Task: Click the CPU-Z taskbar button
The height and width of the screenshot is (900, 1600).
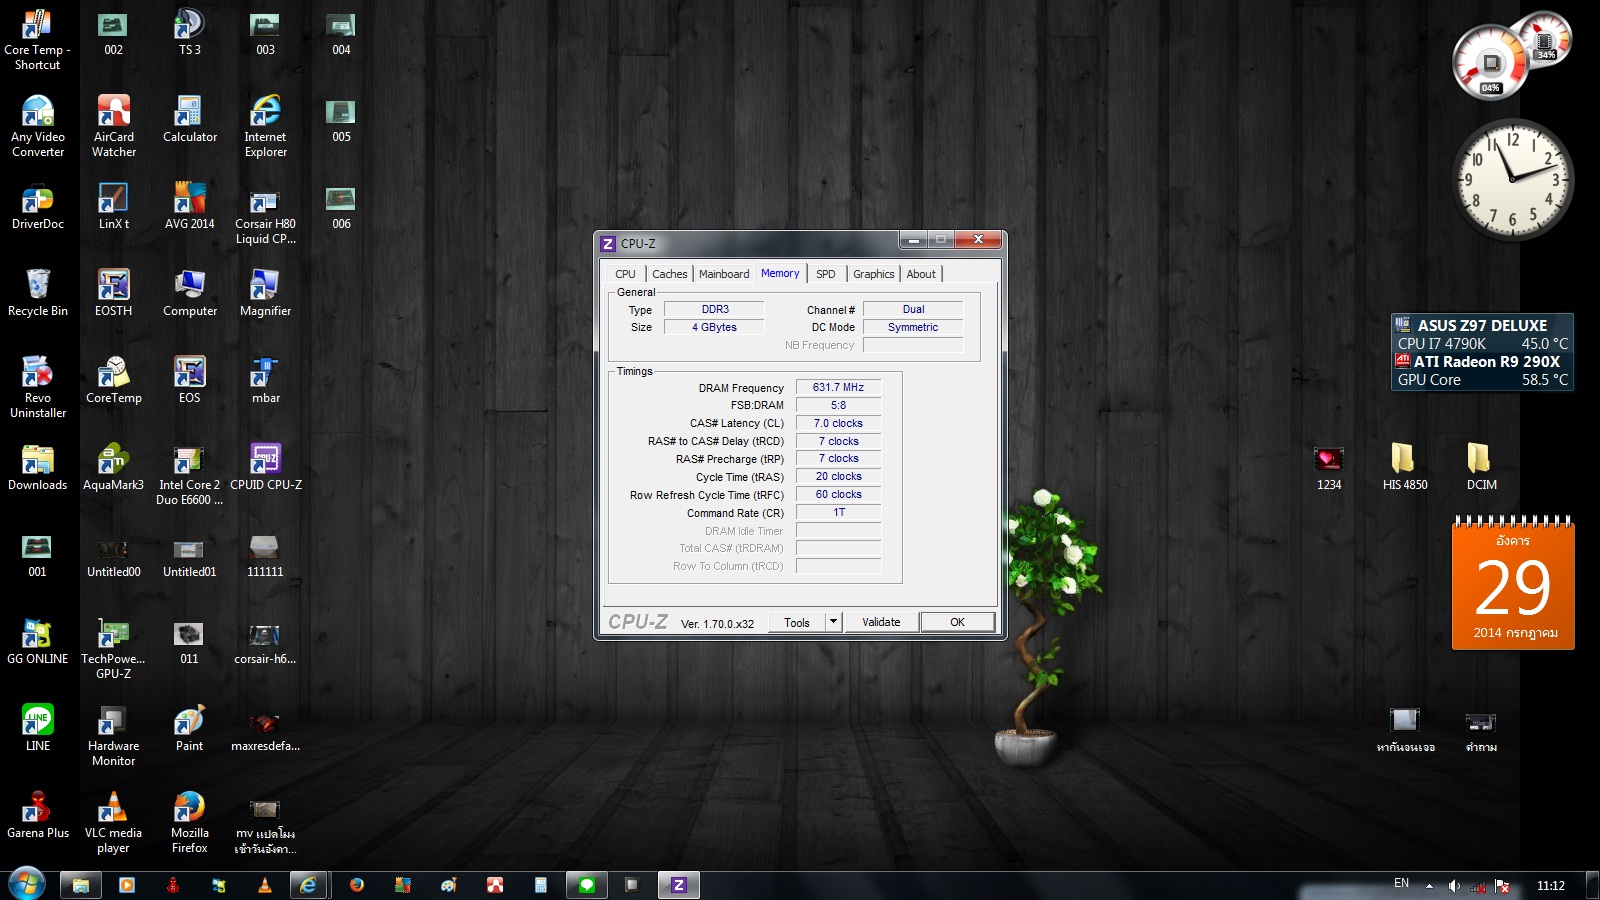Action: pyautogui.click(x=678, y=885)
